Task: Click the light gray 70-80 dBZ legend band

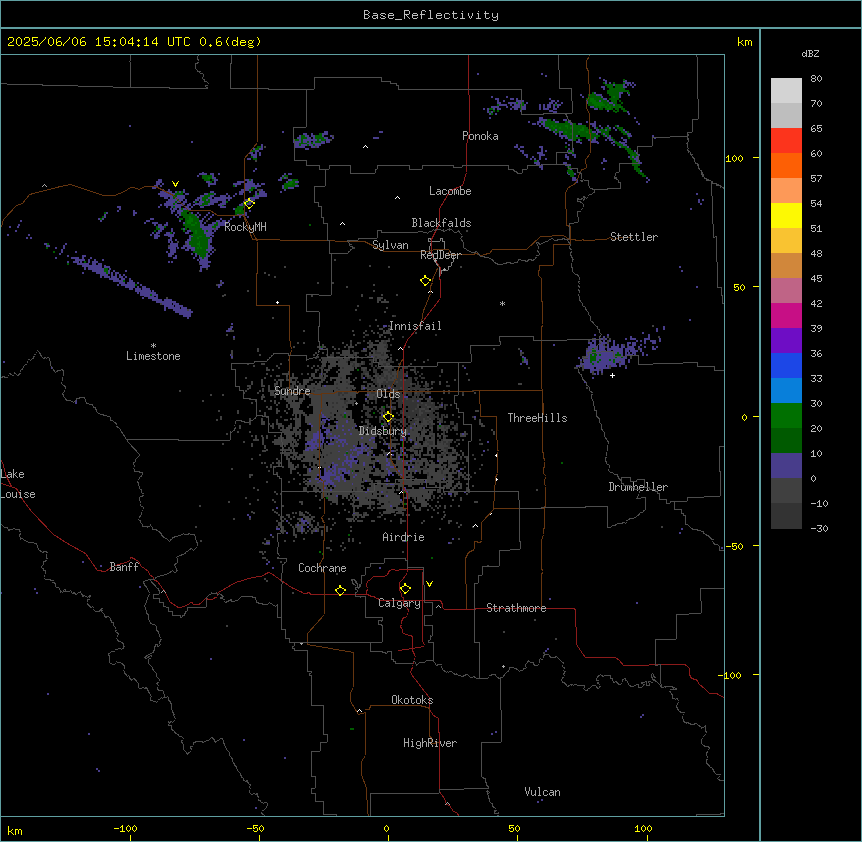Action: [x=786, y=91]
